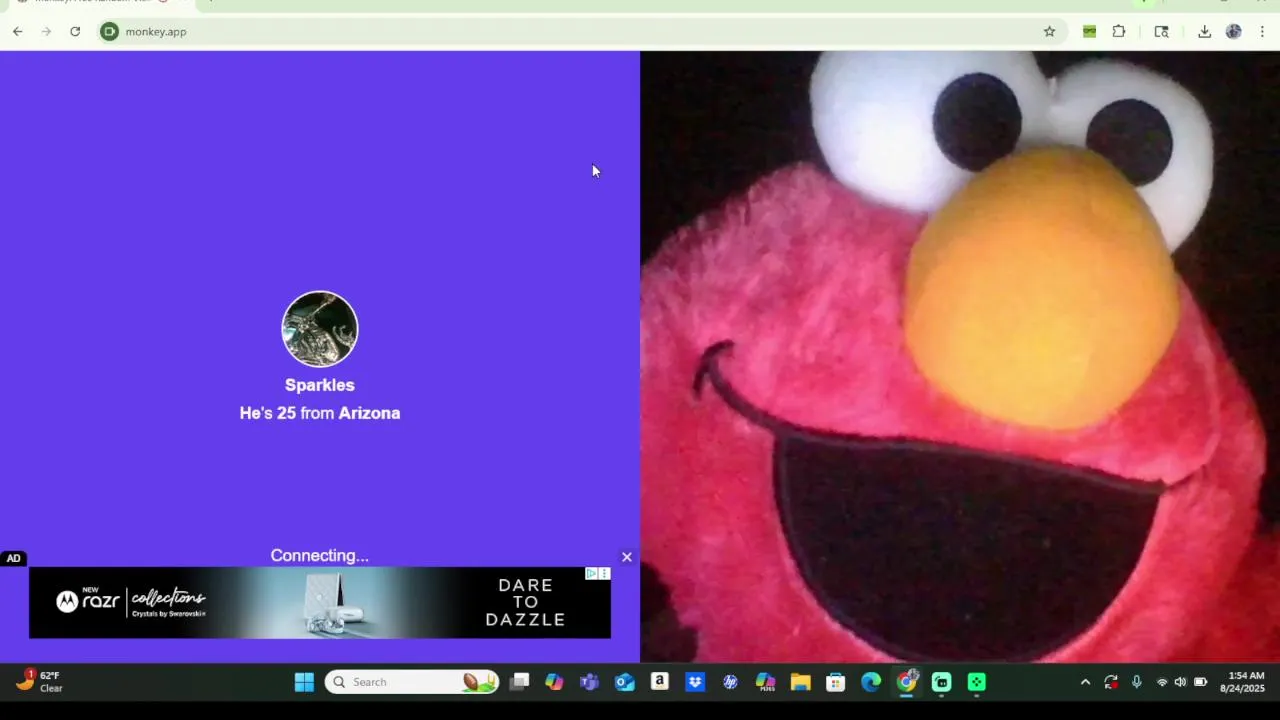Click the microphone tray icon
The image size is (1280, 720).
(x=1137, y=682)
